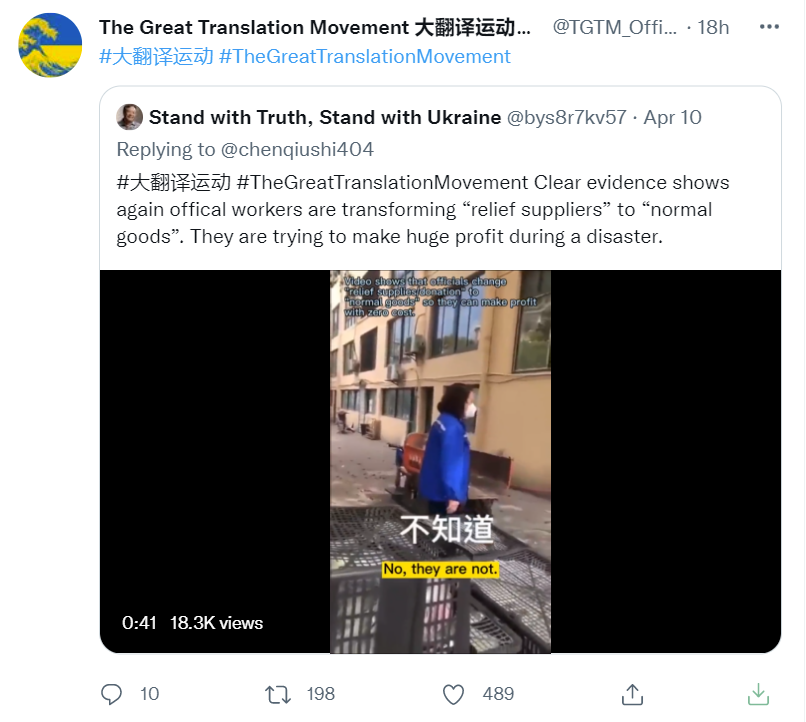
Task: View the 198 retweets count
Action: tap(321, 694)
